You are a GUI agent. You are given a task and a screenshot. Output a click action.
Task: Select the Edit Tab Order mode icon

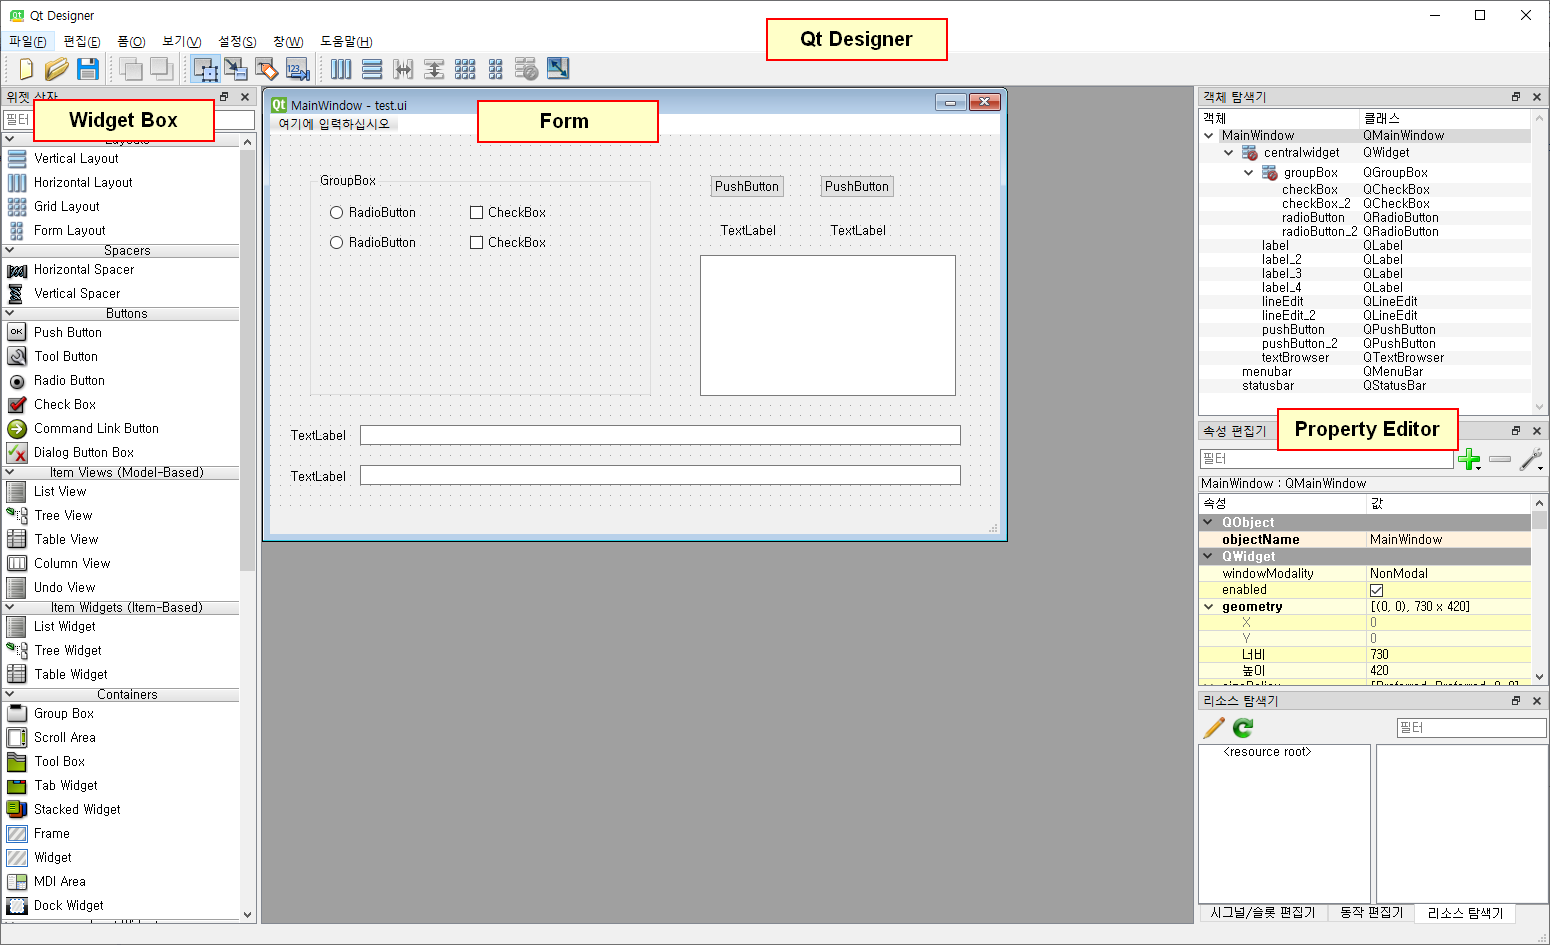[x=298, y=69]
